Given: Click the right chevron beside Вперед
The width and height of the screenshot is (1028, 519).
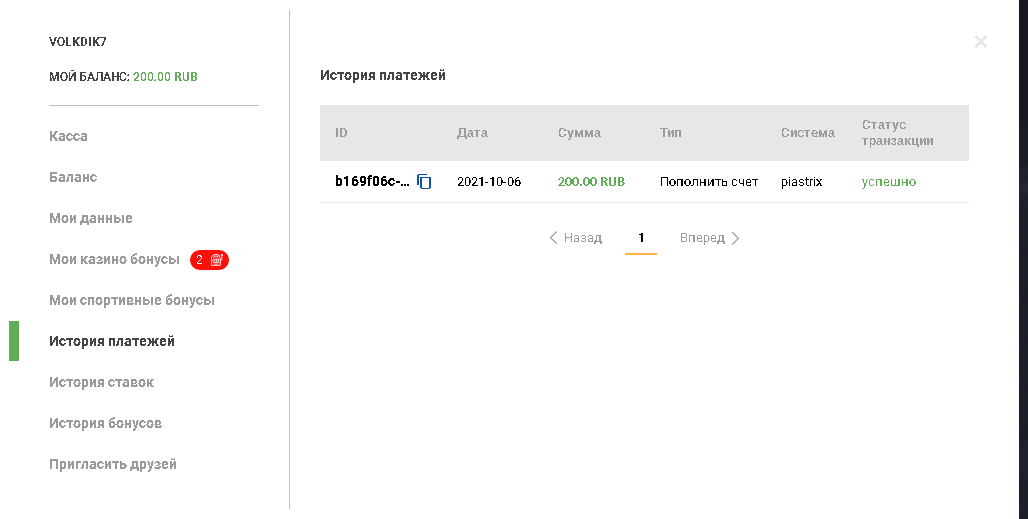Looking at the screenshot, I should (735, 238).
